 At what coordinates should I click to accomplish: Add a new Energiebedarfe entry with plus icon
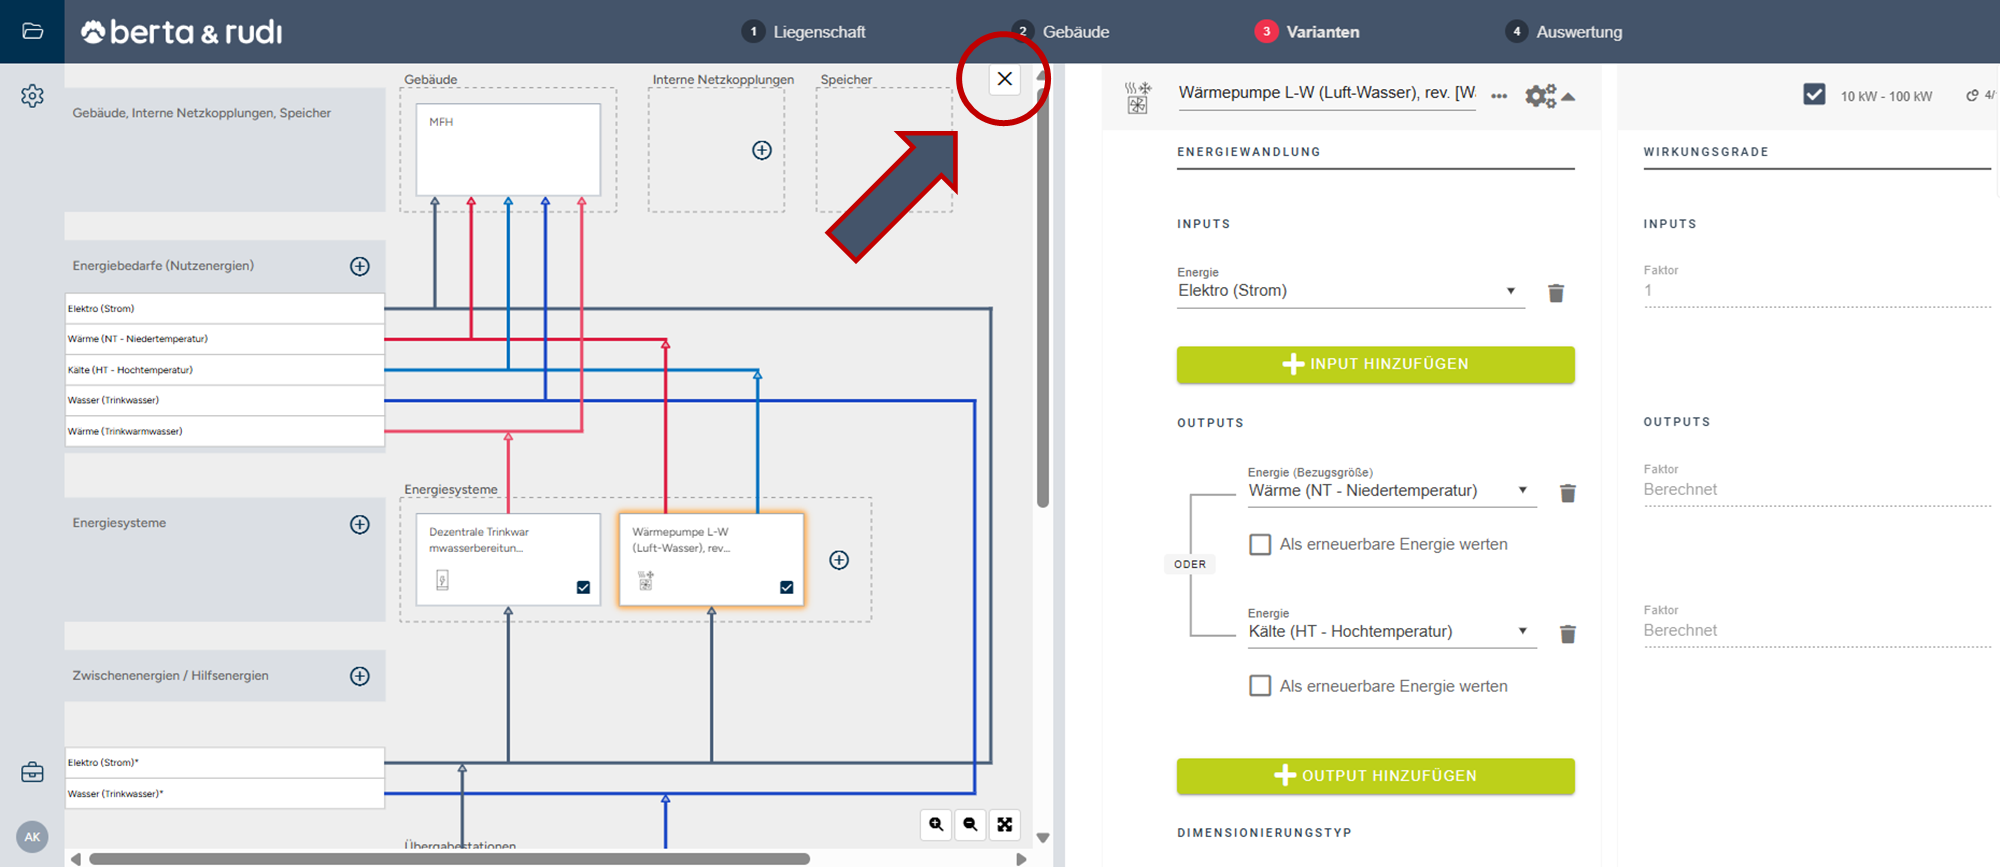[x=360, y=266]
